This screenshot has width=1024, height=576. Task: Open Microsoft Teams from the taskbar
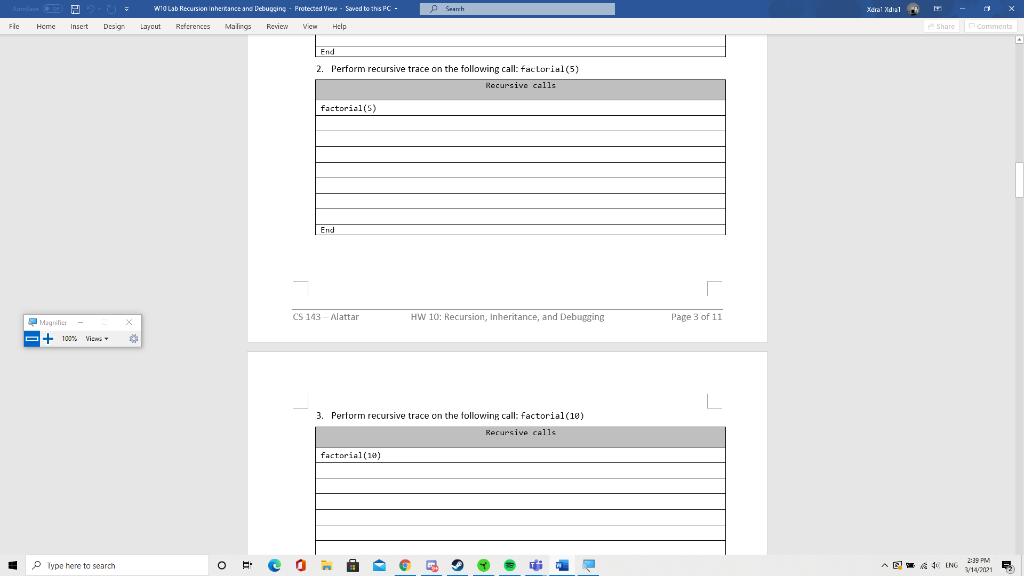pos(535,565)
